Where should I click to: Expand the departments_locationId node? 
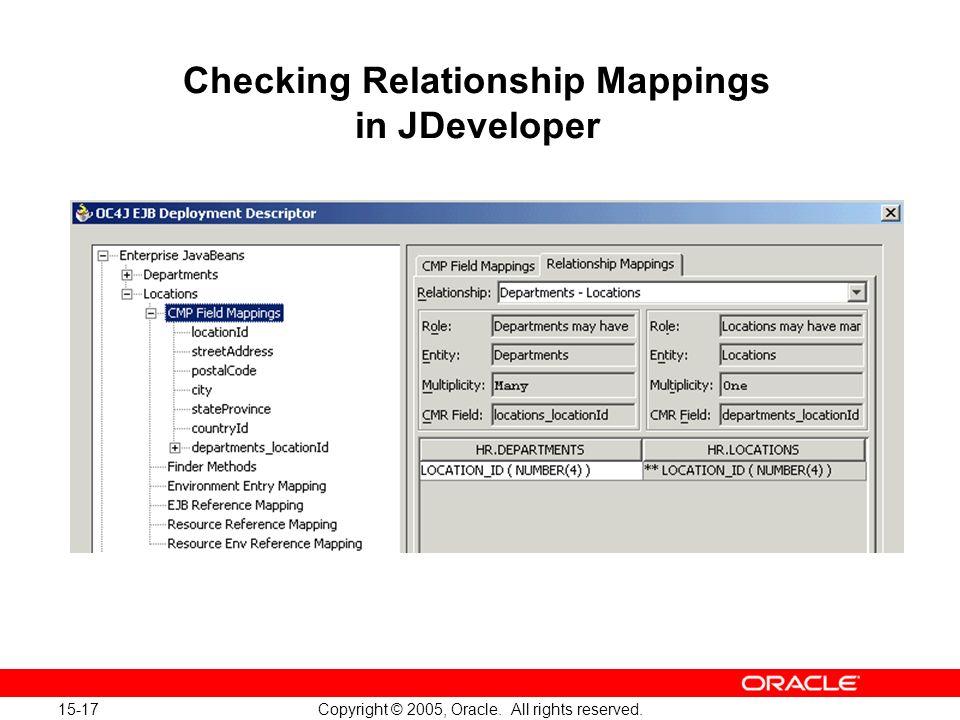pyautogui.click(x=174, y=448)
